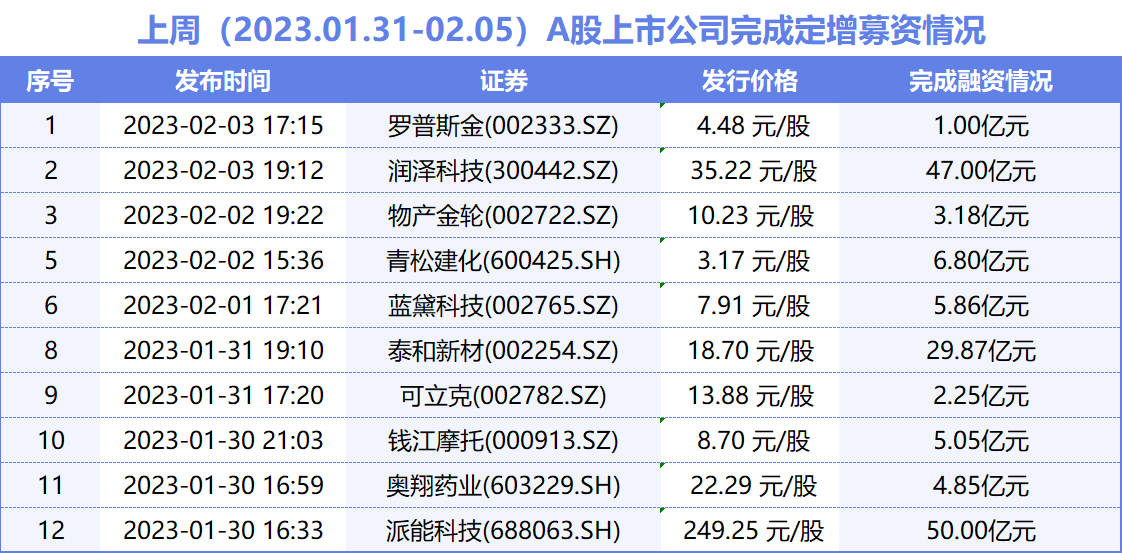Select cell 可立克(002782.SZ)
This screenshot has height=553, width=1122.
(x=503, y=395)
